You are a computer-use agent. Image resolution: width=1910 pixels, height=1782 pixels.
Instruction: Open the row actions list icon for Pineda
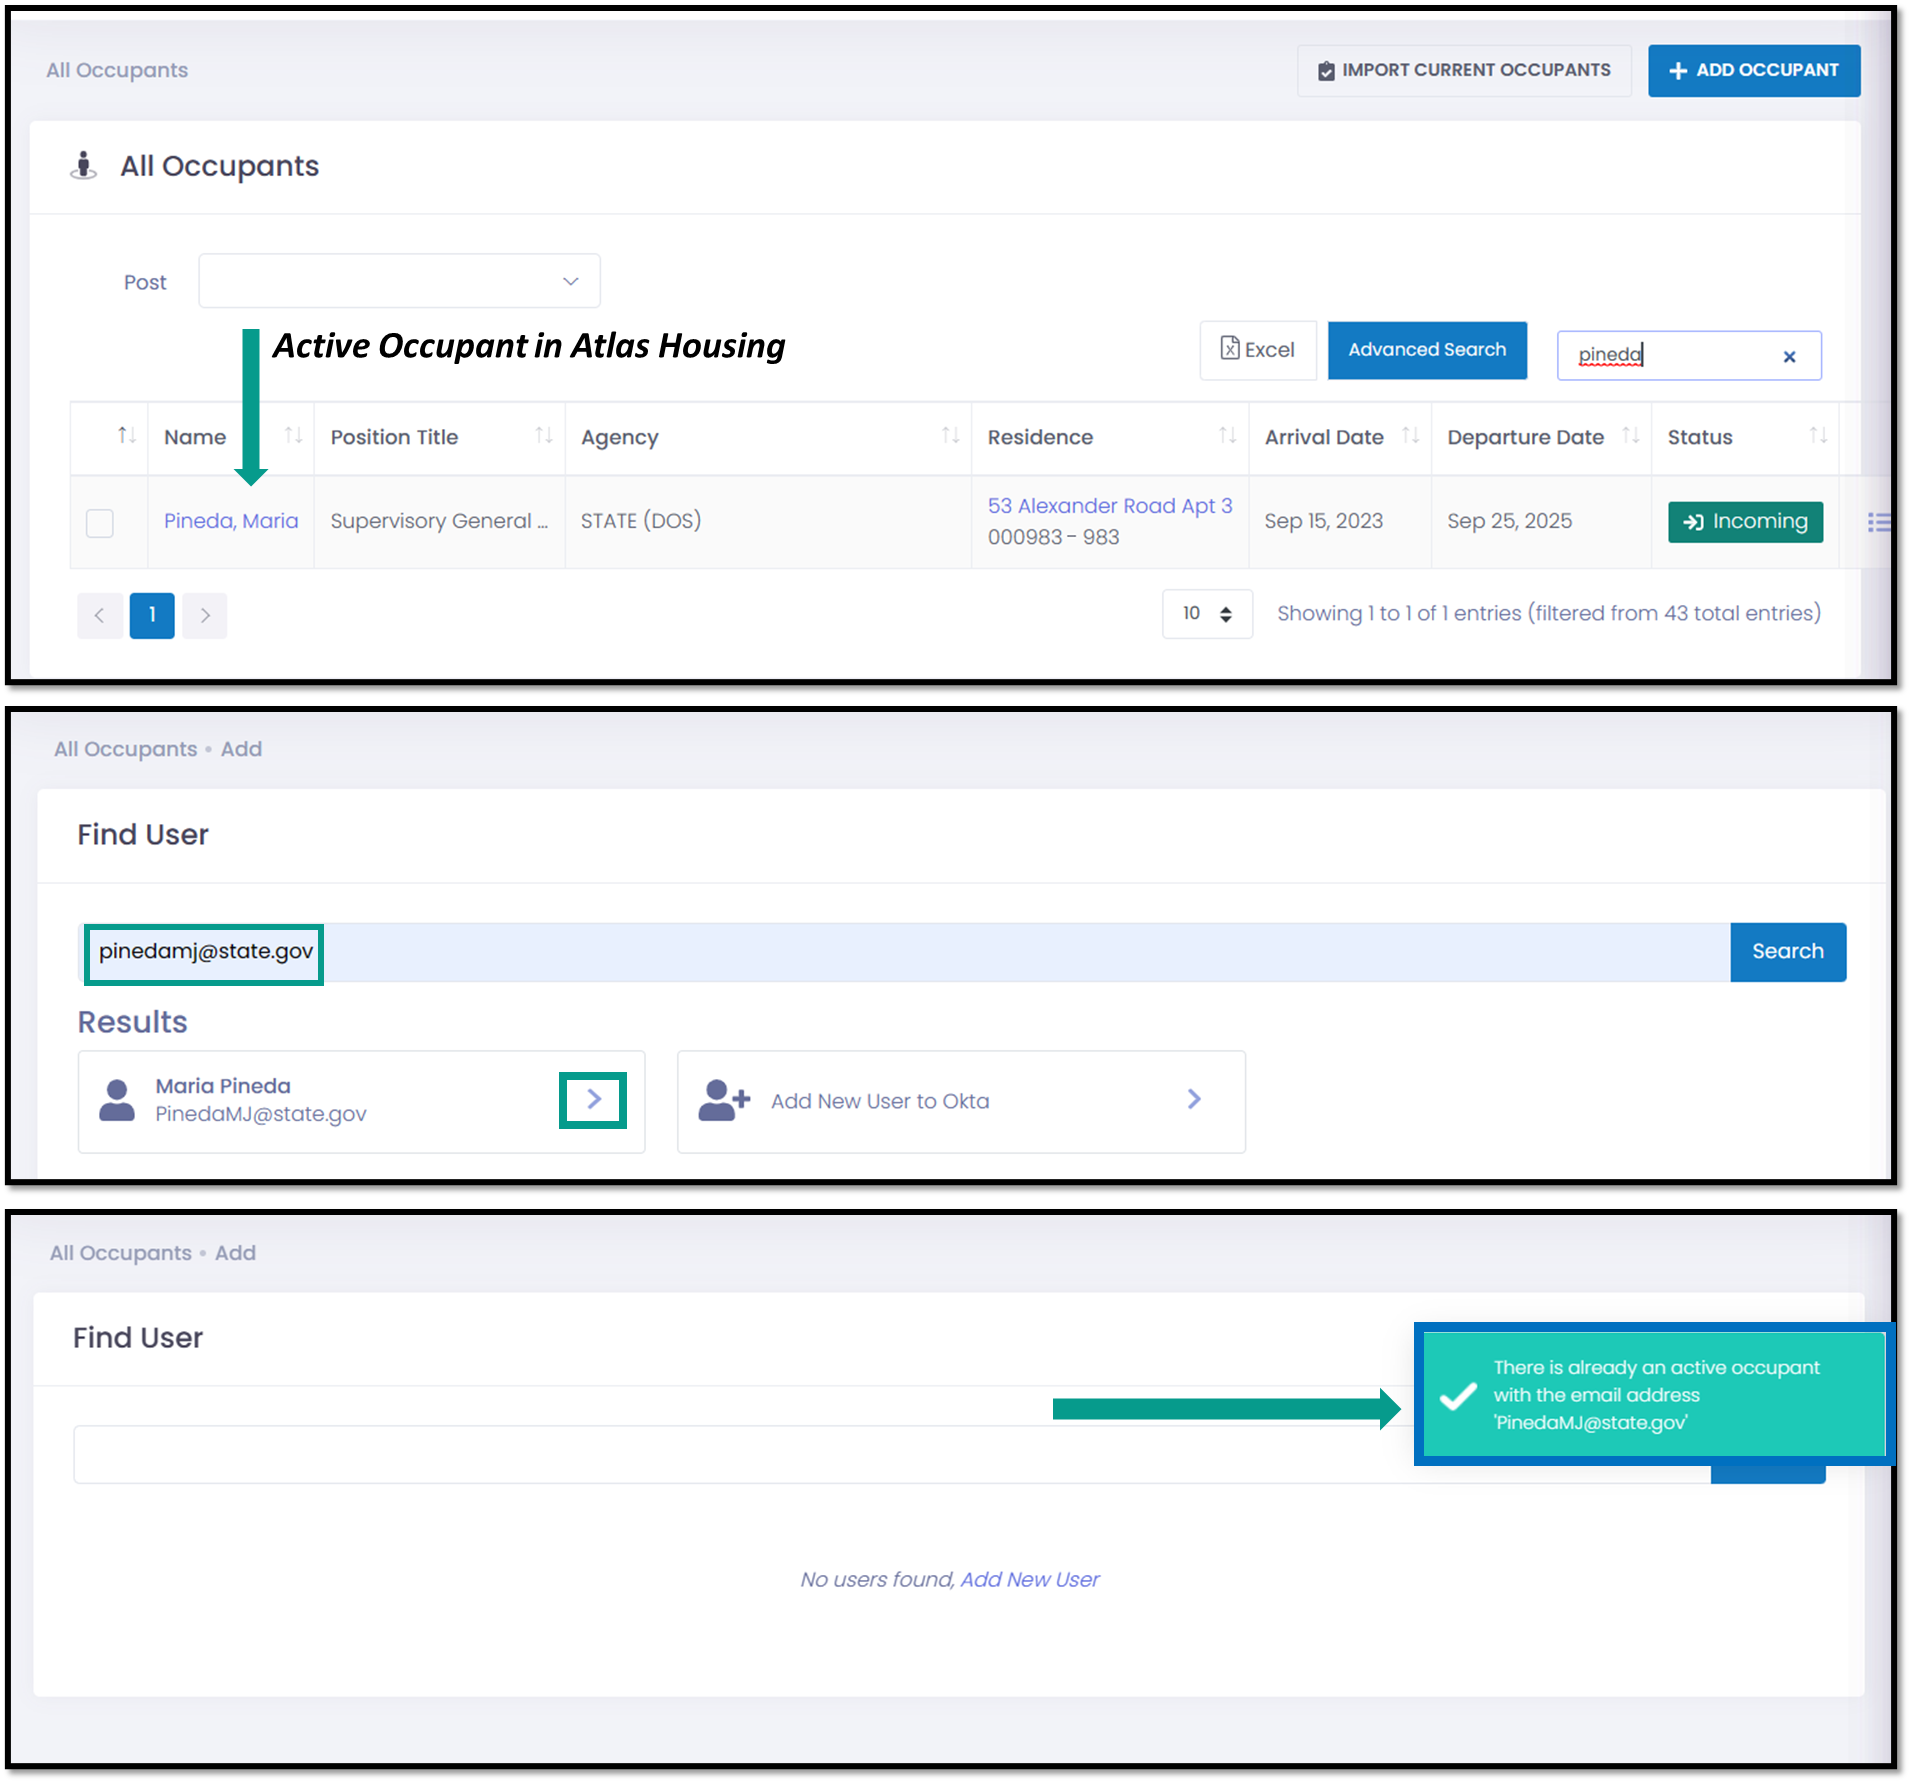pyautogui.click(x=1879, y=522)
